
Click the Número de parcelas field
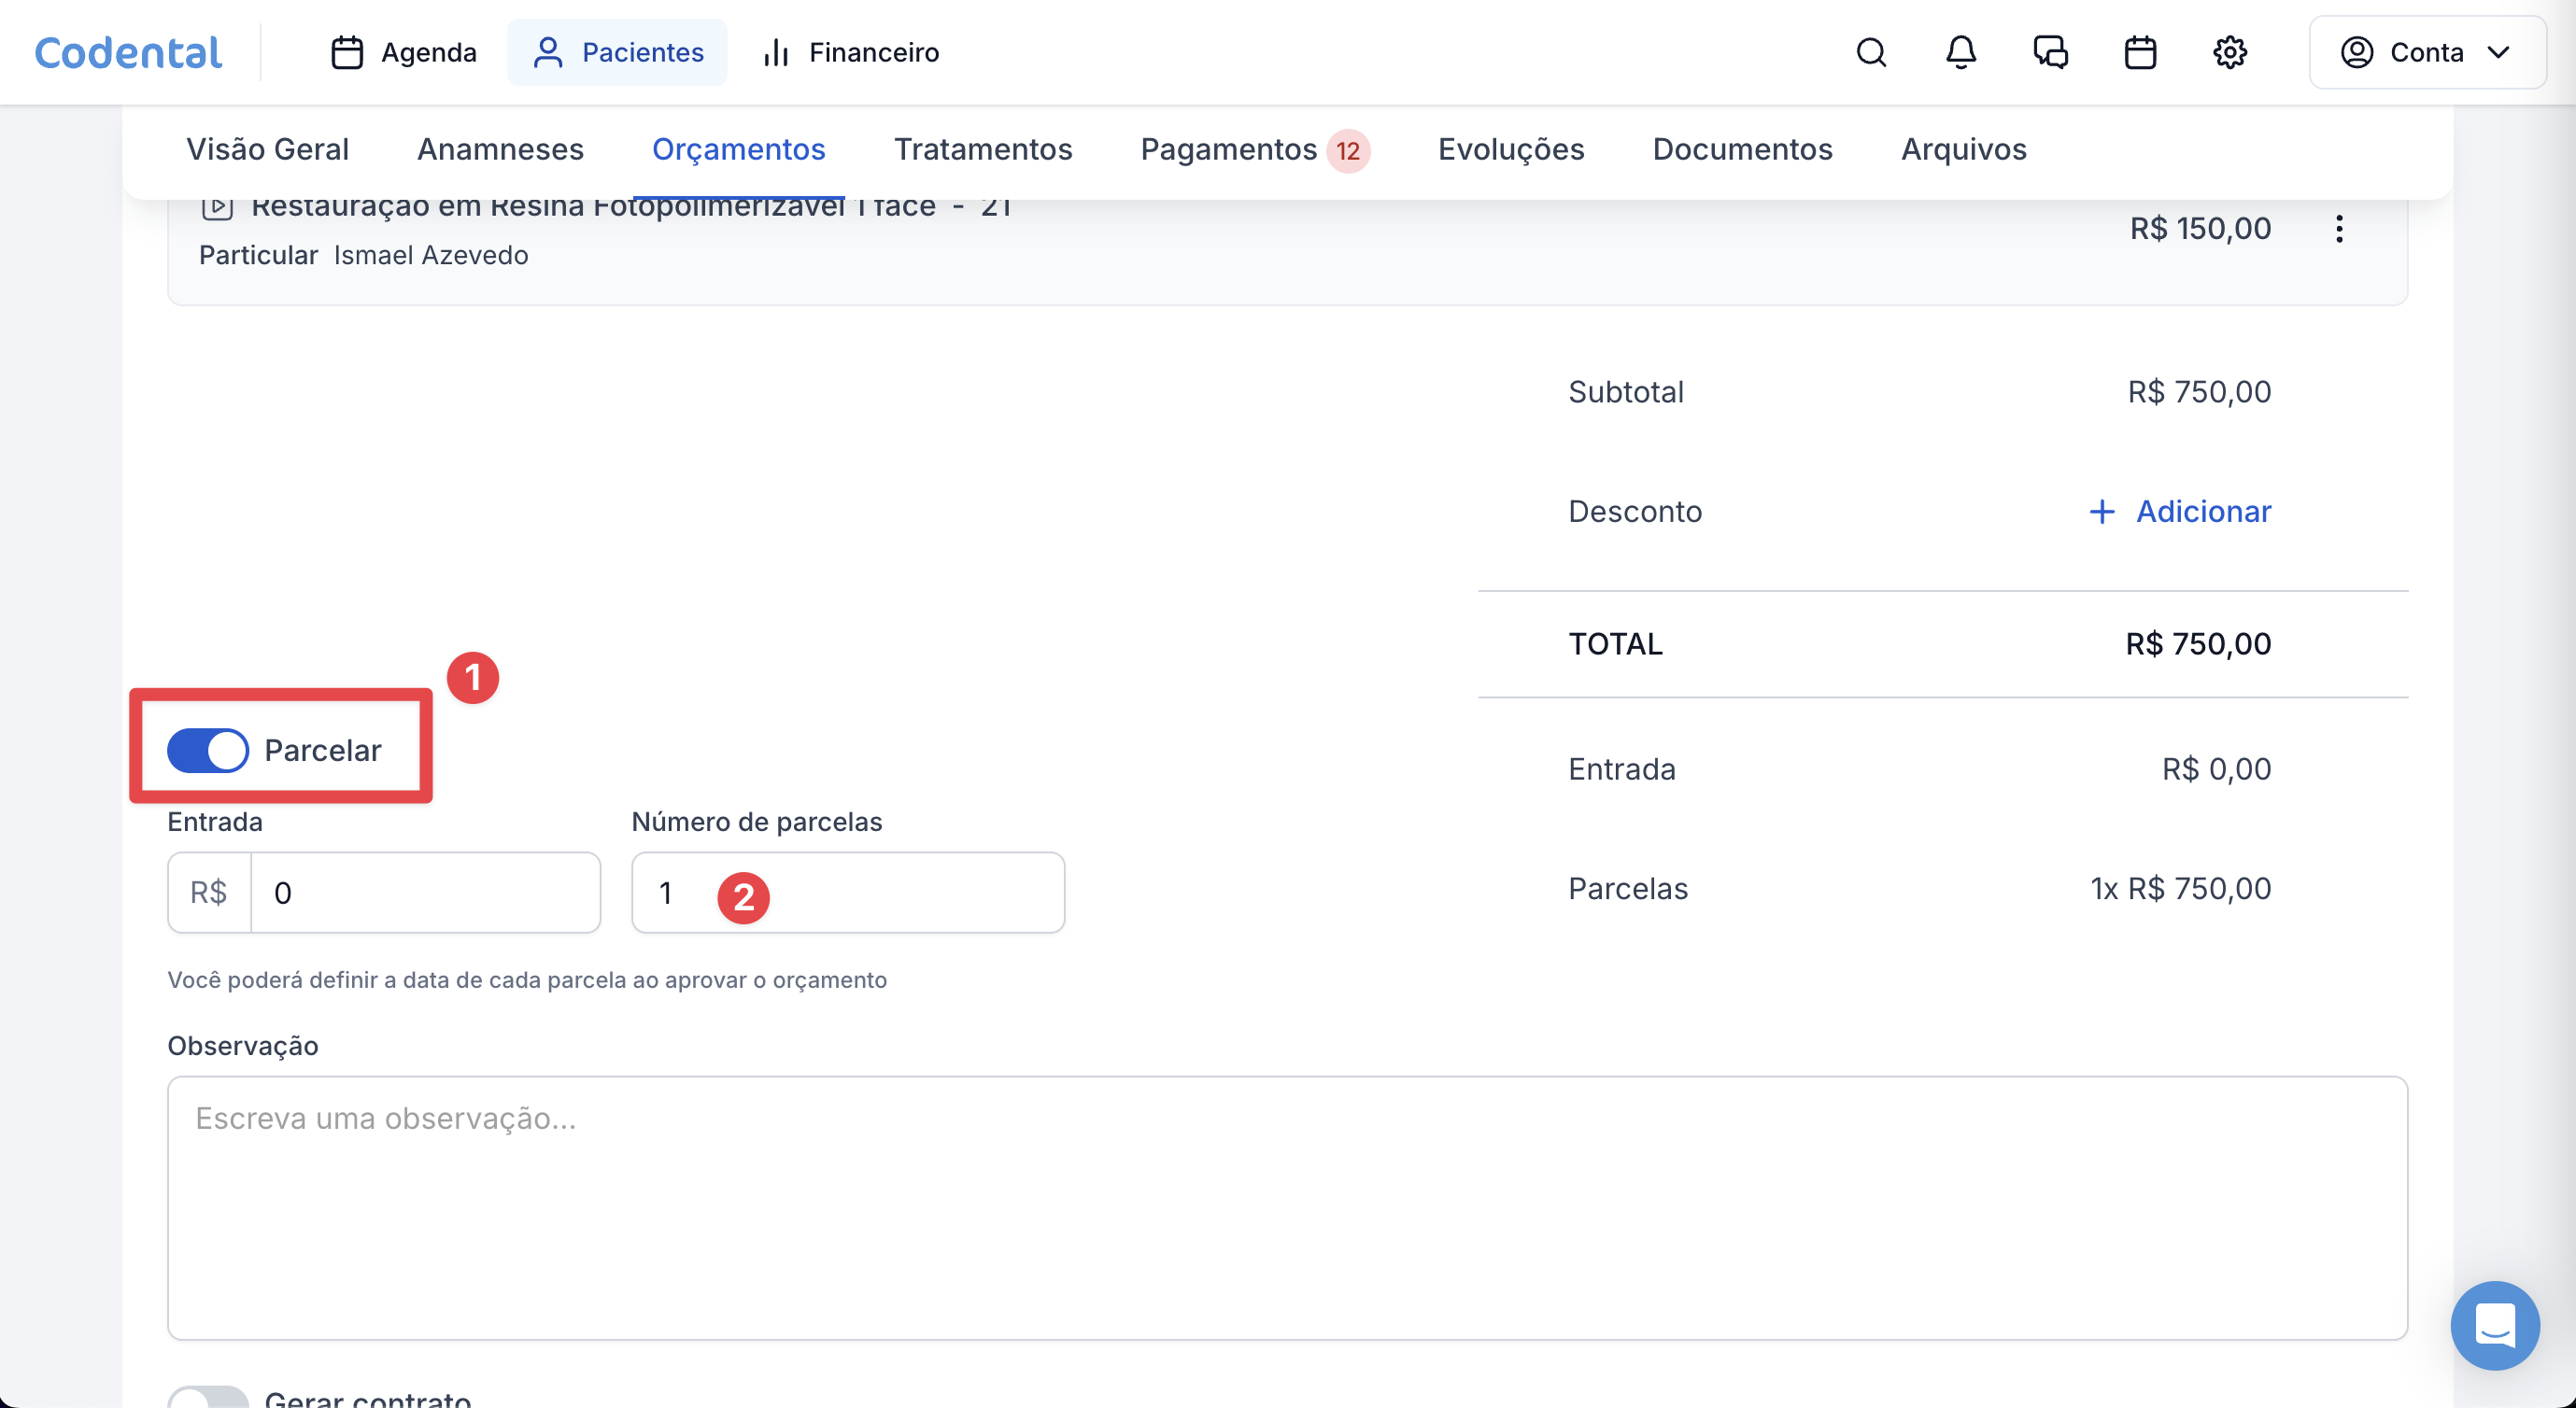tap(900, 892)
